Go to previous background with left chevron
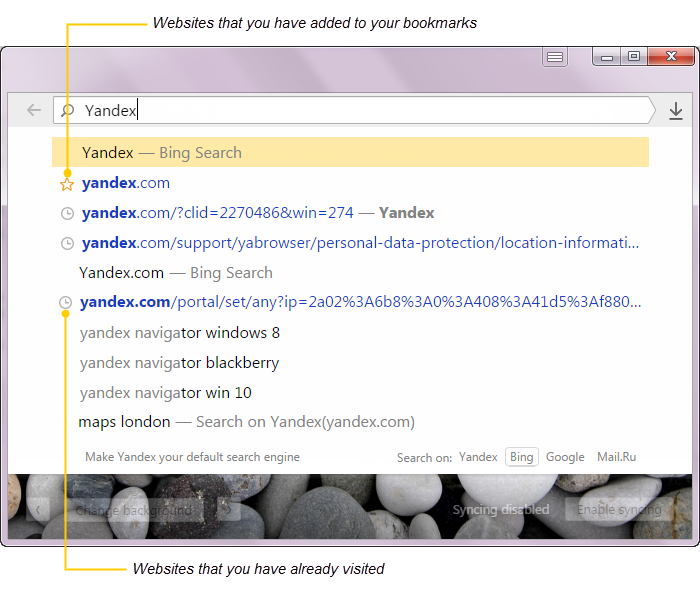700x600 pixels. point(38,510)
